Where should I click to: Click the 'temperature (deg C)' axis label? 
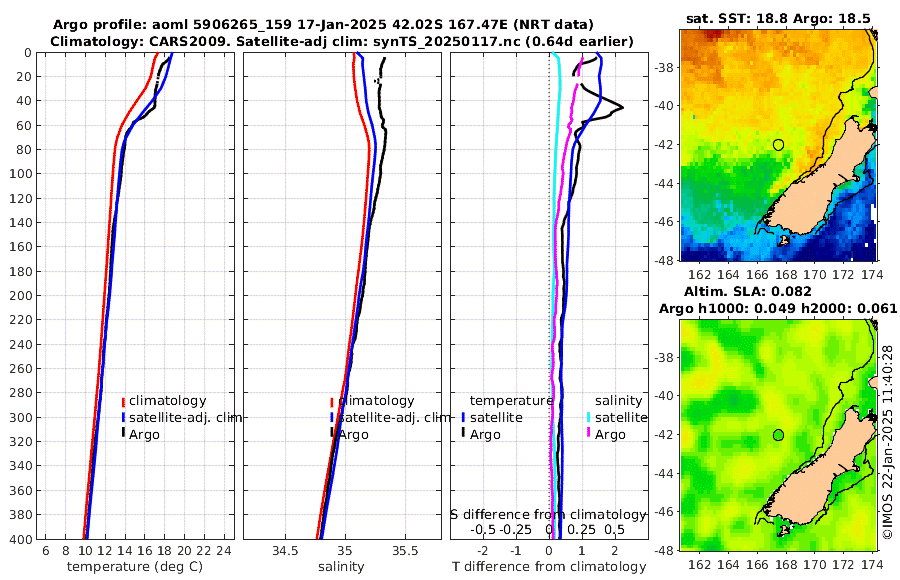click(x=135, y=567)
